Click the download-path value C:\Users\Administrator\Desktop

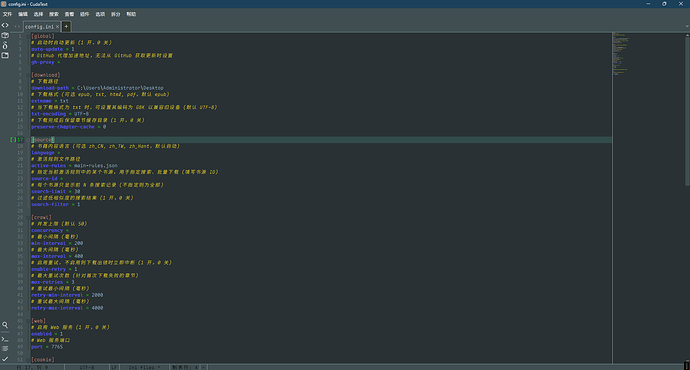click(120, 88)
